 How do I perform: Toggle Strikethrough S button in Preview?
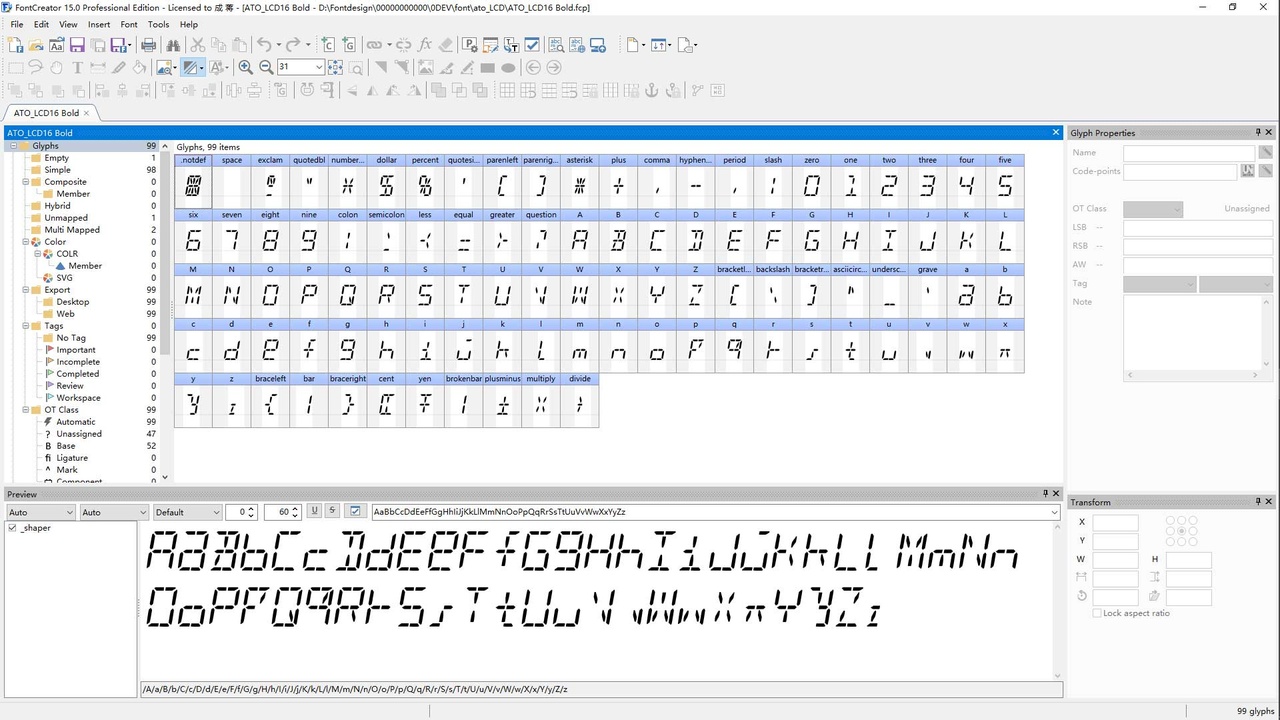point(332,511)
